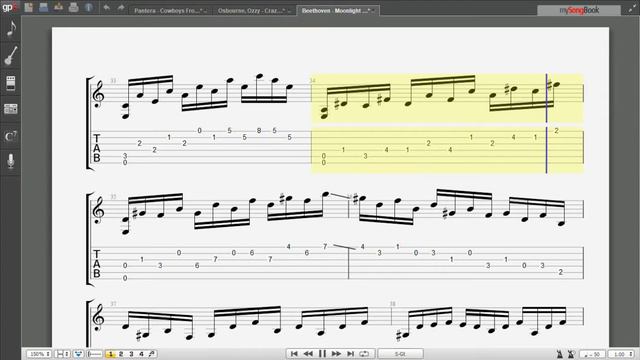Click the treble clef of second system

[98, 211]
